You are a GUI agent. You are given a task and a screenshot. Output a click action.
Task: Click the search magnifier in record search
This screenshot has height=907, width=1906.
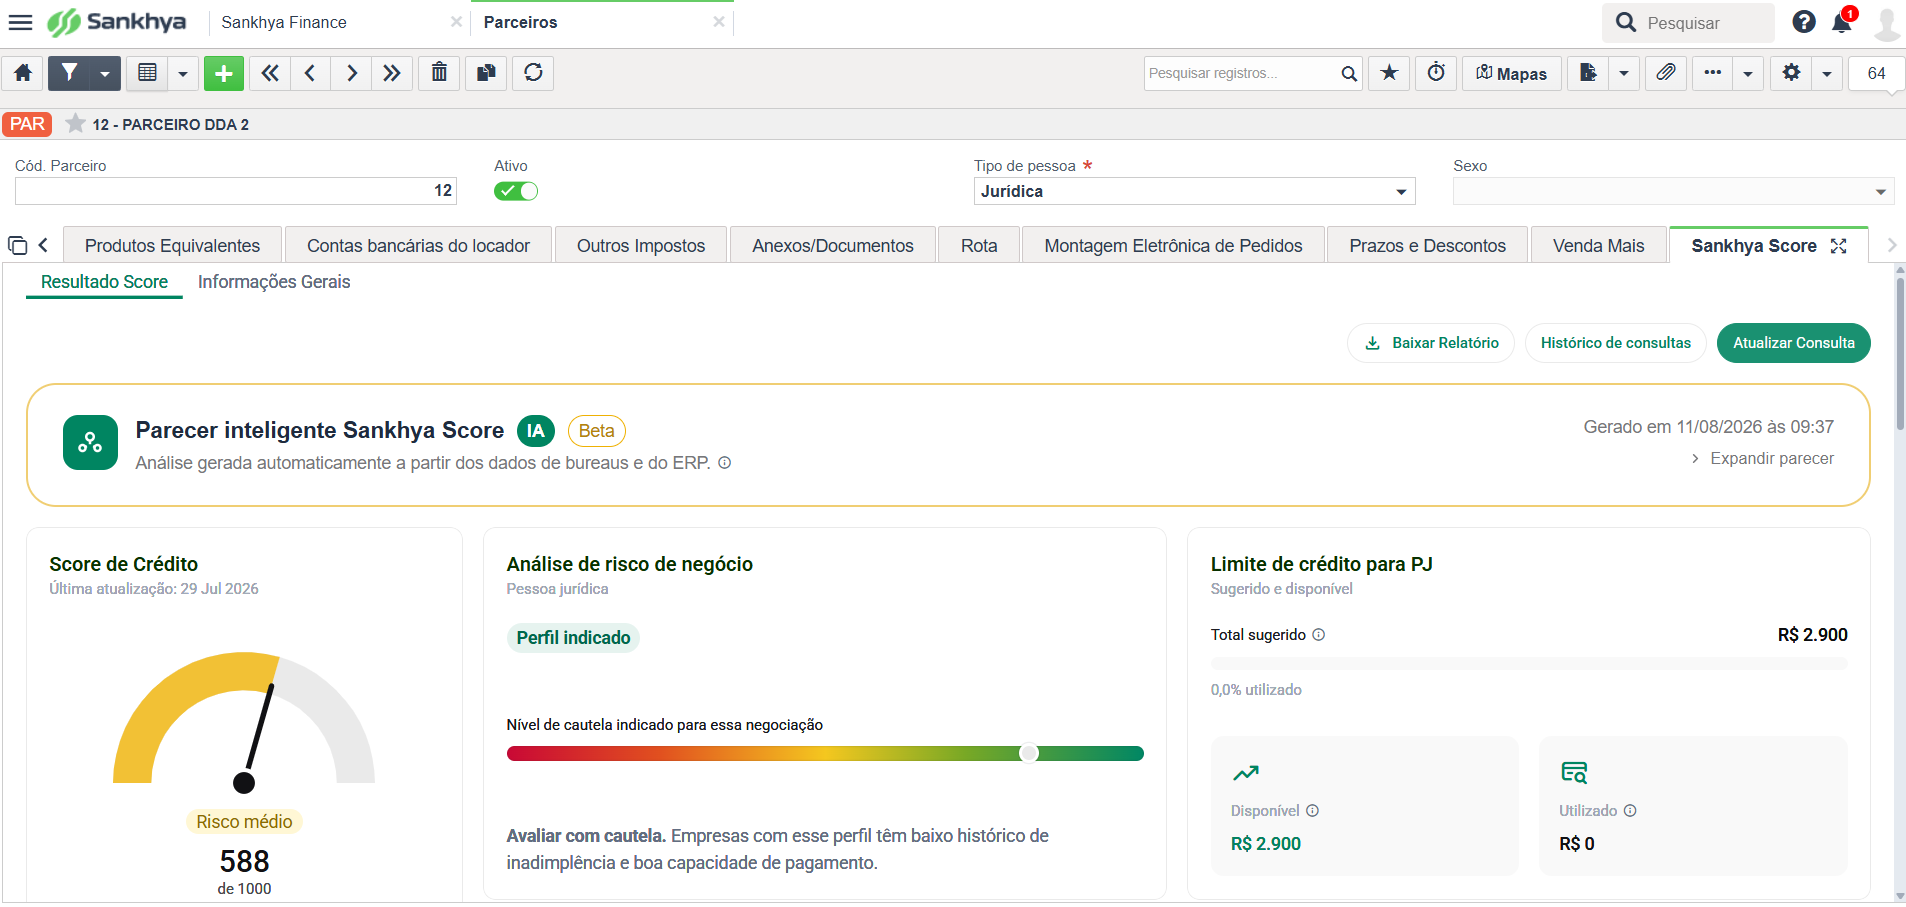point(1349,74)
